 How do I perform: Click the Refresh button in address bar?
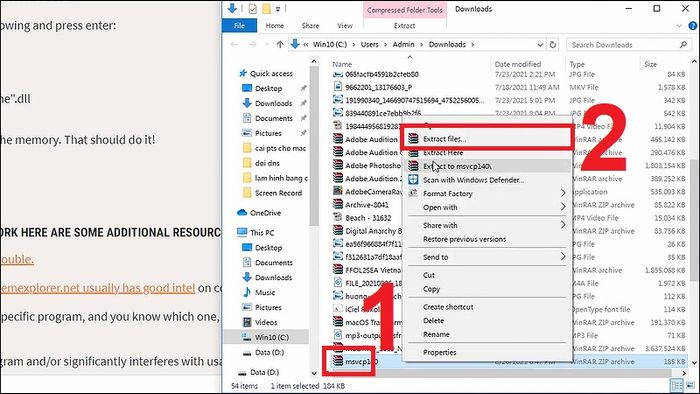(553, 44)
